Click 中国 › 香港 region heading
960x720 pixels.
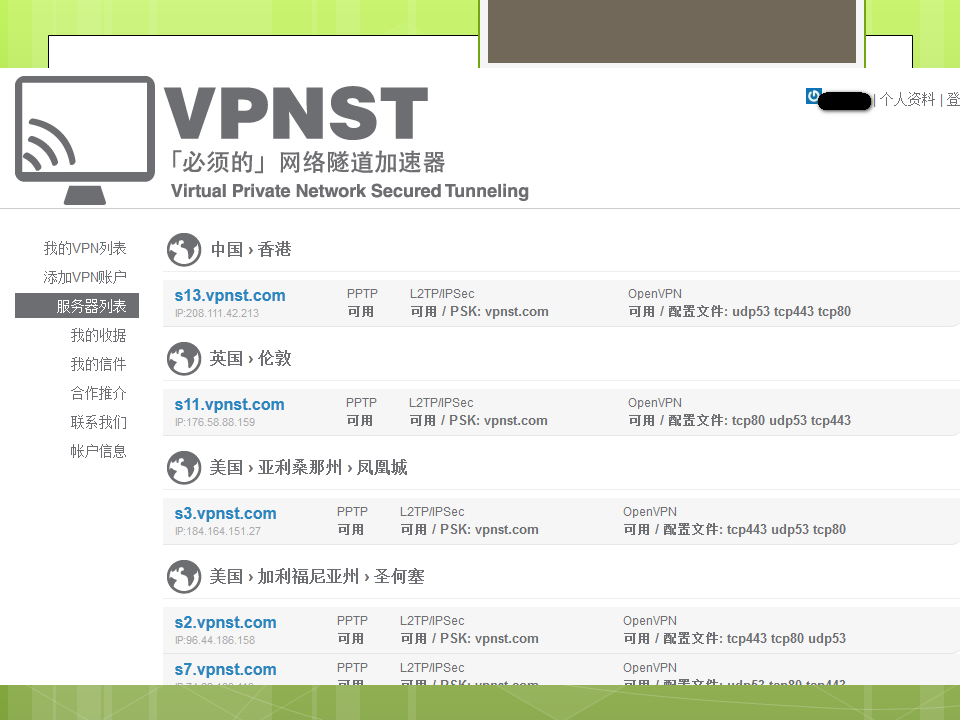(251, 249)
